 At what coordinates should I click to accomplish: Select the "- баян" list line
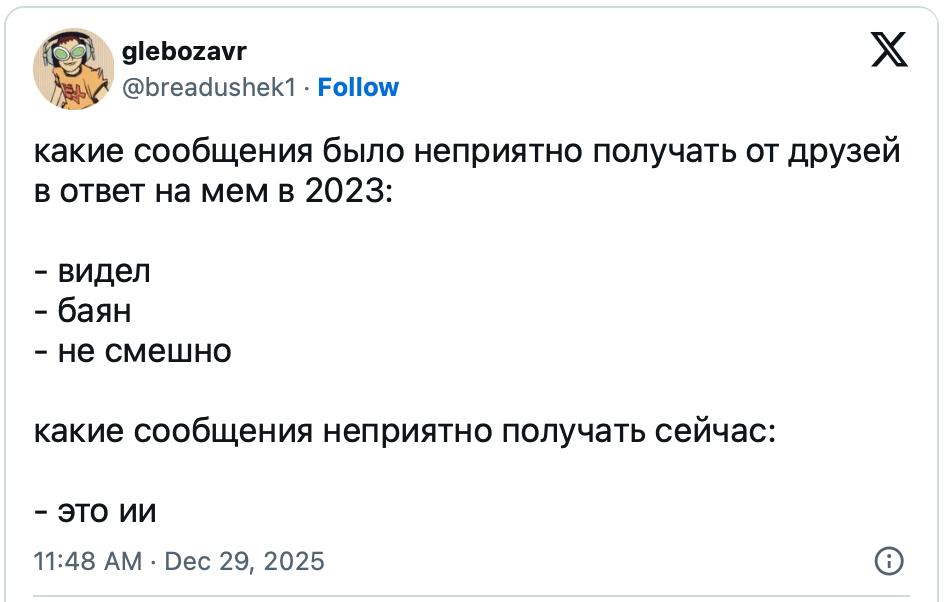83,311
